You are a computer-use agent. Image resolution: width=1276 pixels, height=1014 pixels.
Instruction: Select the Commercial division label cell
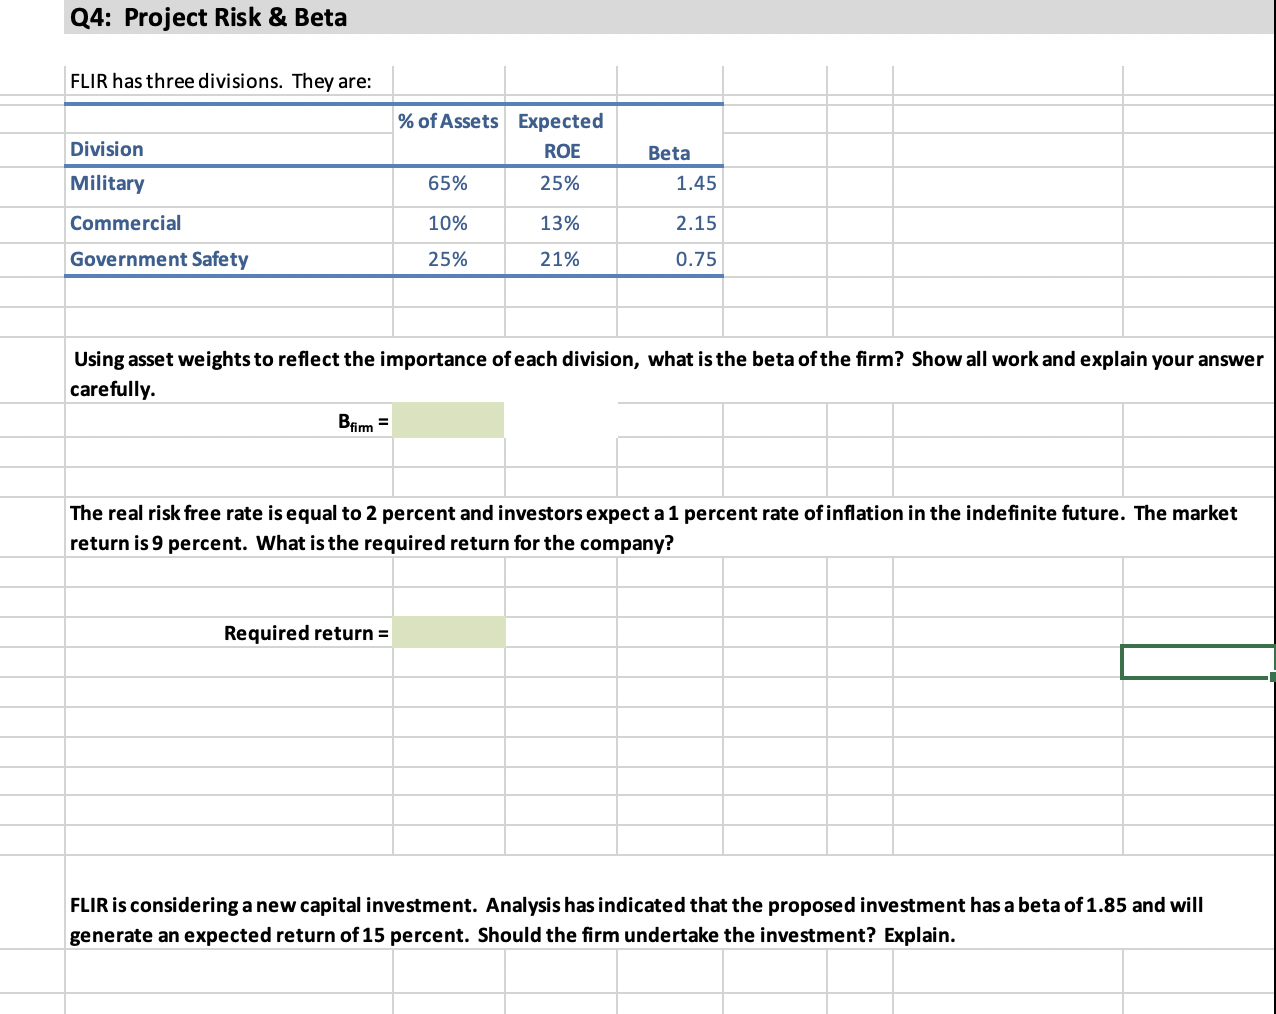125,222
